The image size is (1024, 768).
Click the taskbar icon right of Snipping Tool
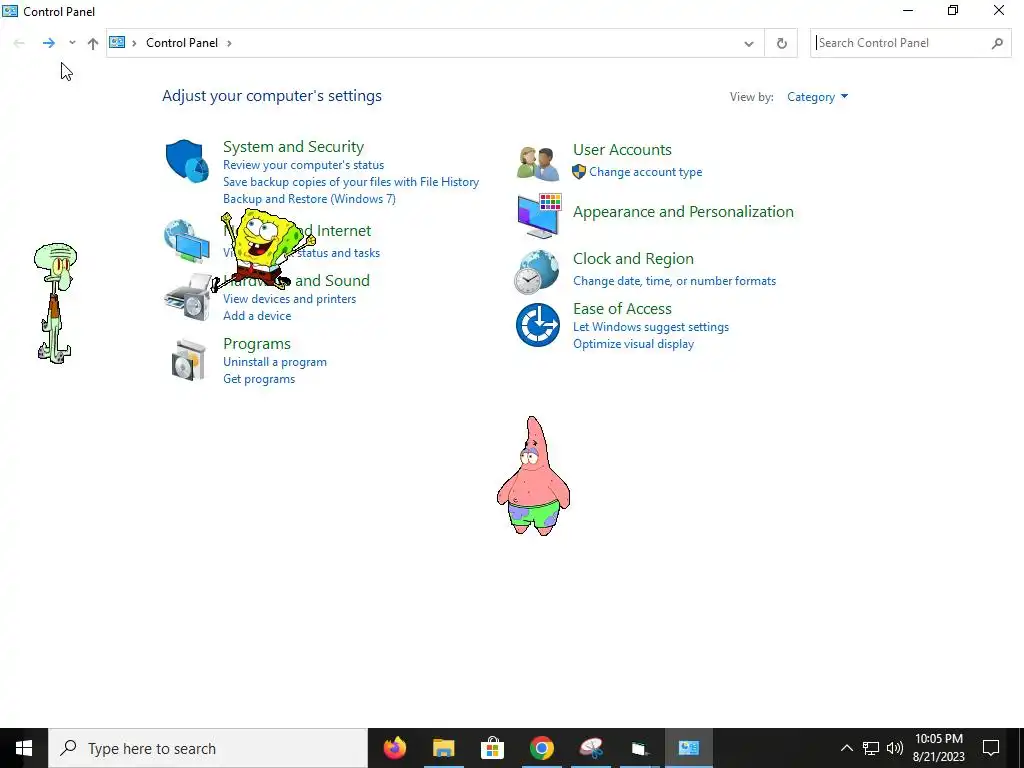click(x=639, y=748)
